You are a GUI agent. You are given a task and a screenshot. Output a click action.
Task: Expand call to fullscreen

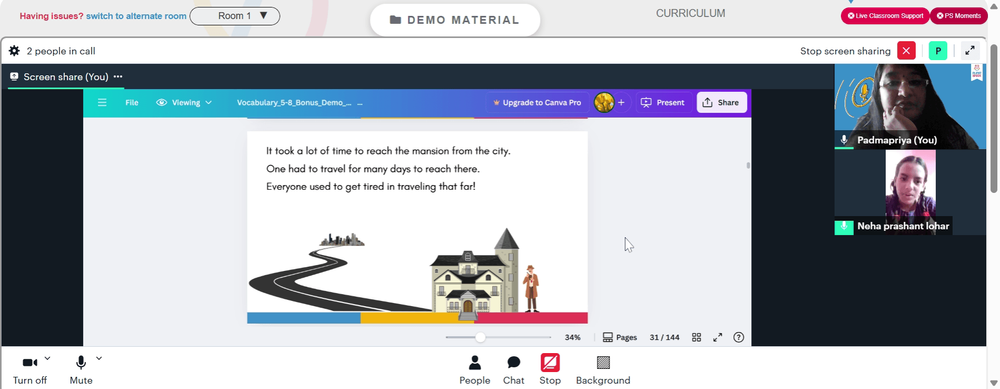(x=970, y=51)
